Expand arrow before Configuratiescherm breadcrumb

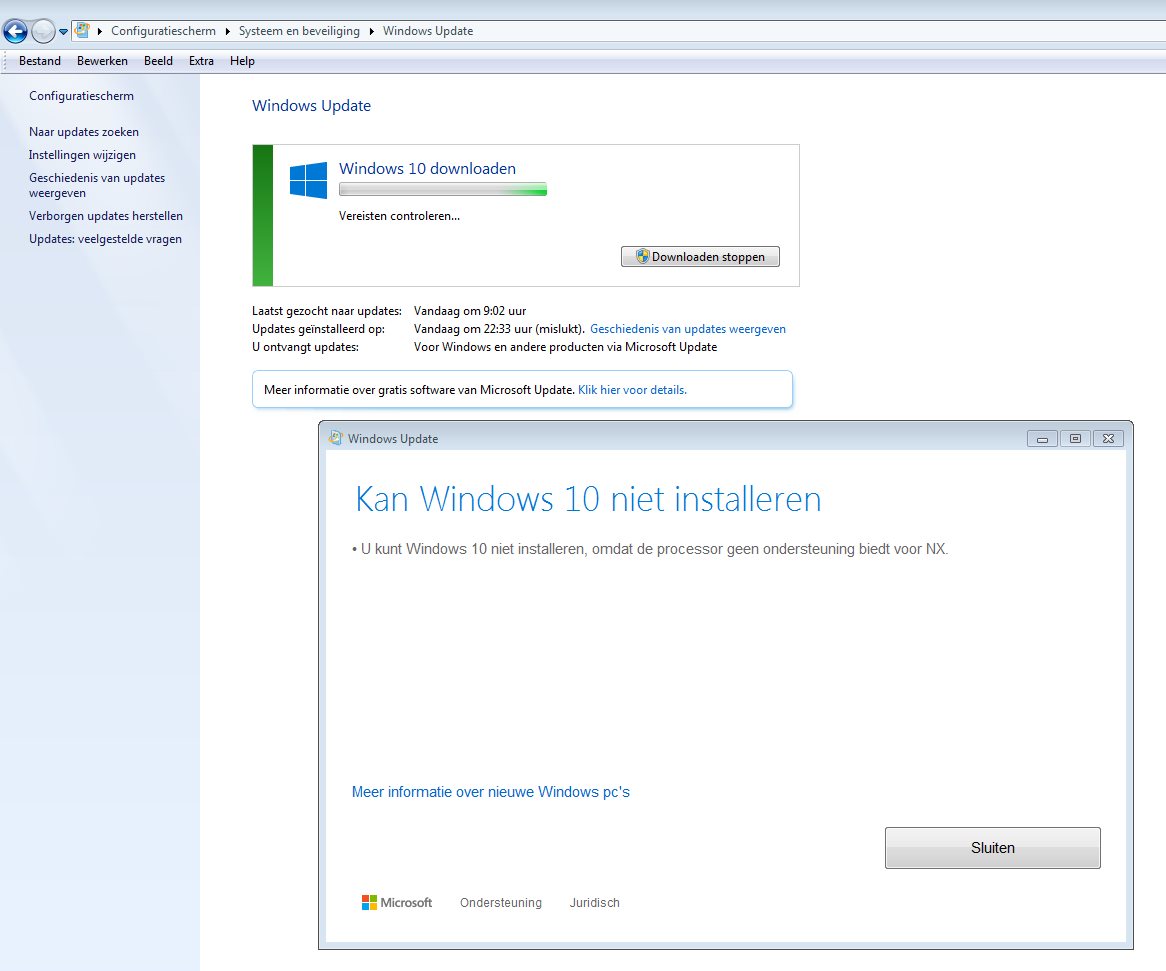click(x=100, y=31)
